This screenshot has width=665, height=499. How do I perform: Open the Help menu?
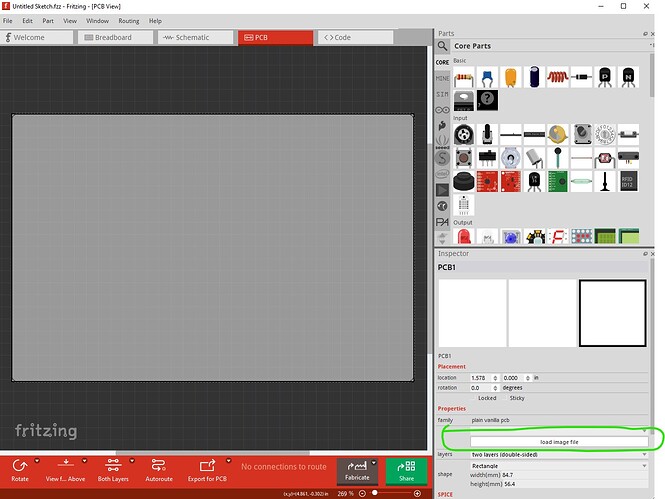155,21
